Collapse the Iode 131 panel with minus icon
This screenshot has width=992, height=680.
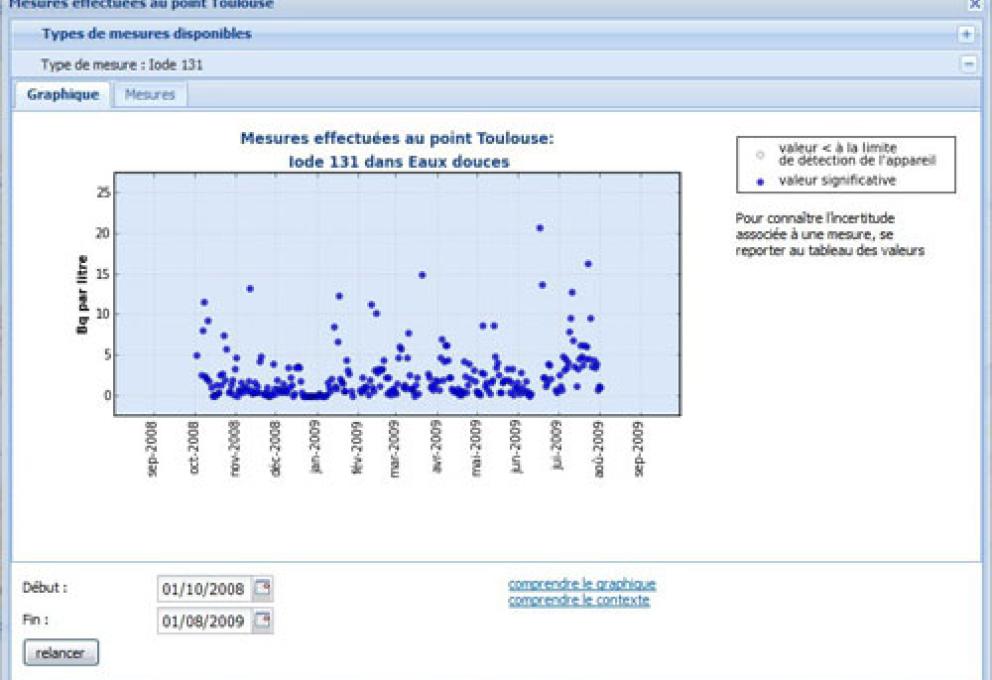pyautogui.click(x=966, y=64)
